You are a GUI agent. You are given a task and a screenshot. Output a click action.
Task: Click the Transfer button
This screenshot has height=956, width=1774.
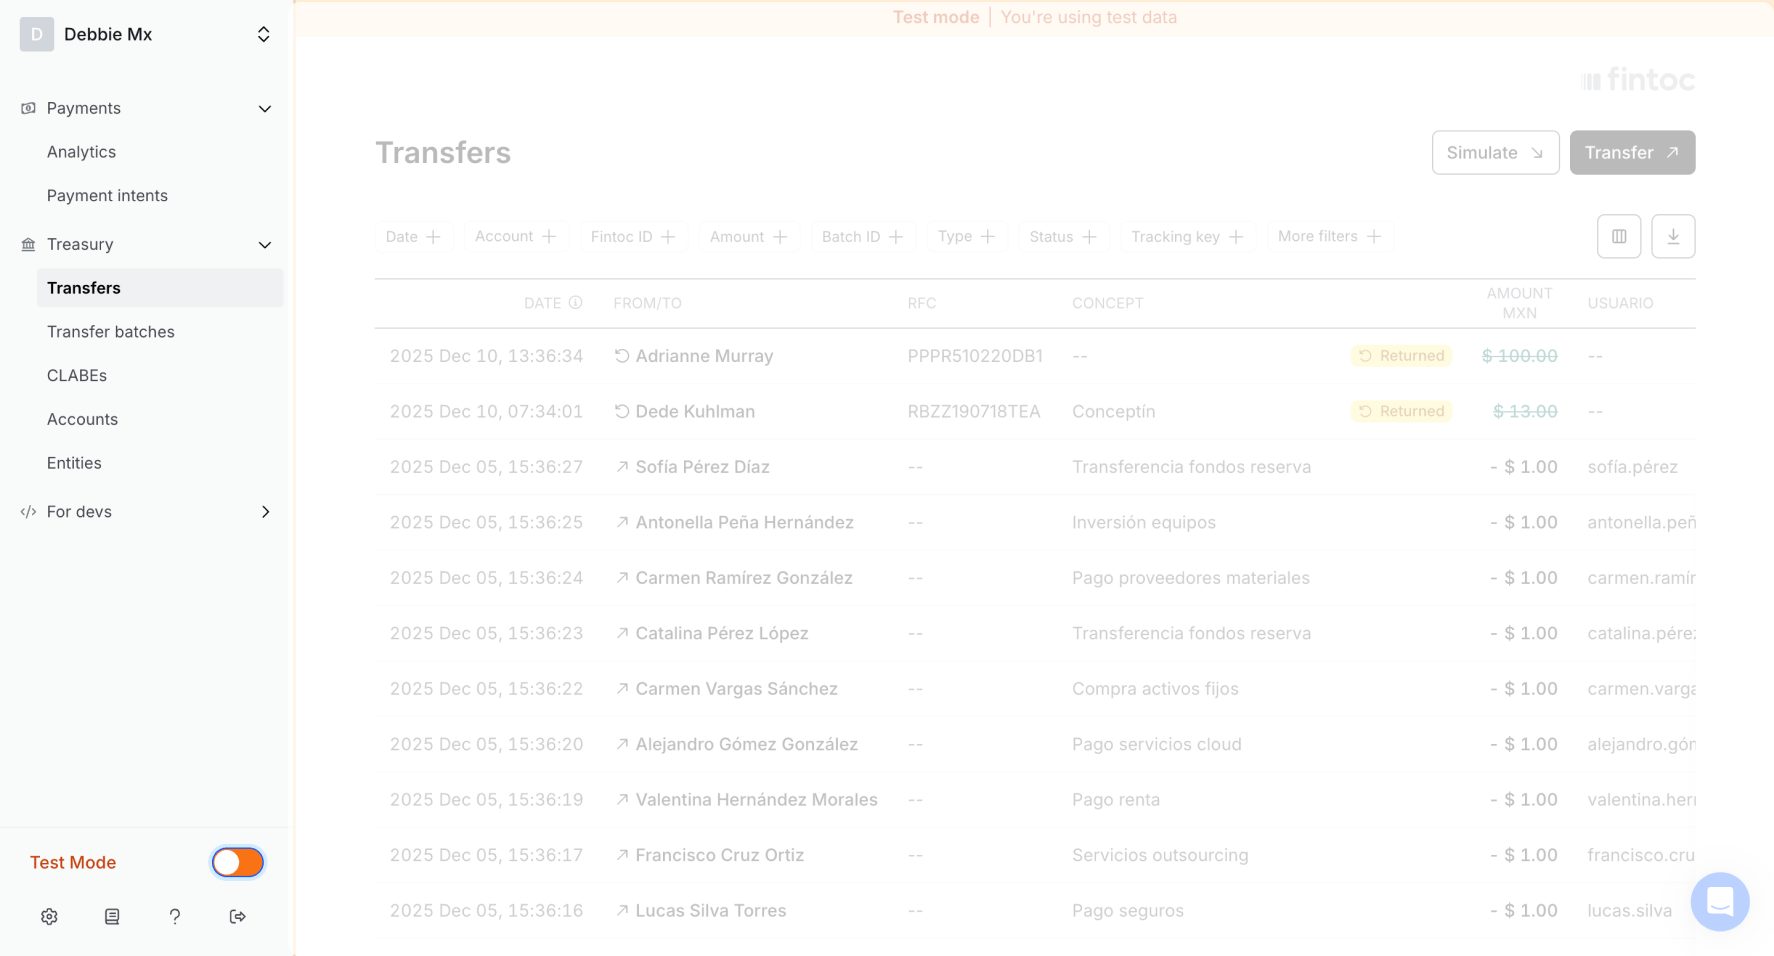point(1632,153)
